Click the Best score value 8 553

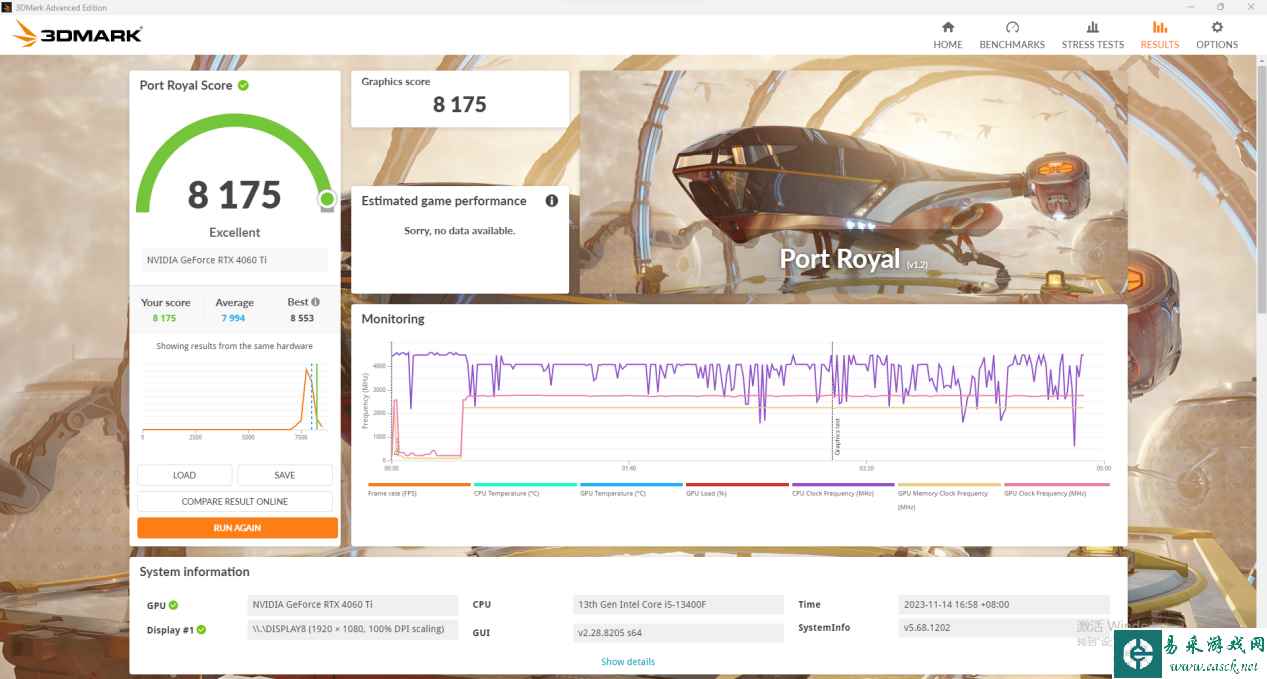point(302,318)
